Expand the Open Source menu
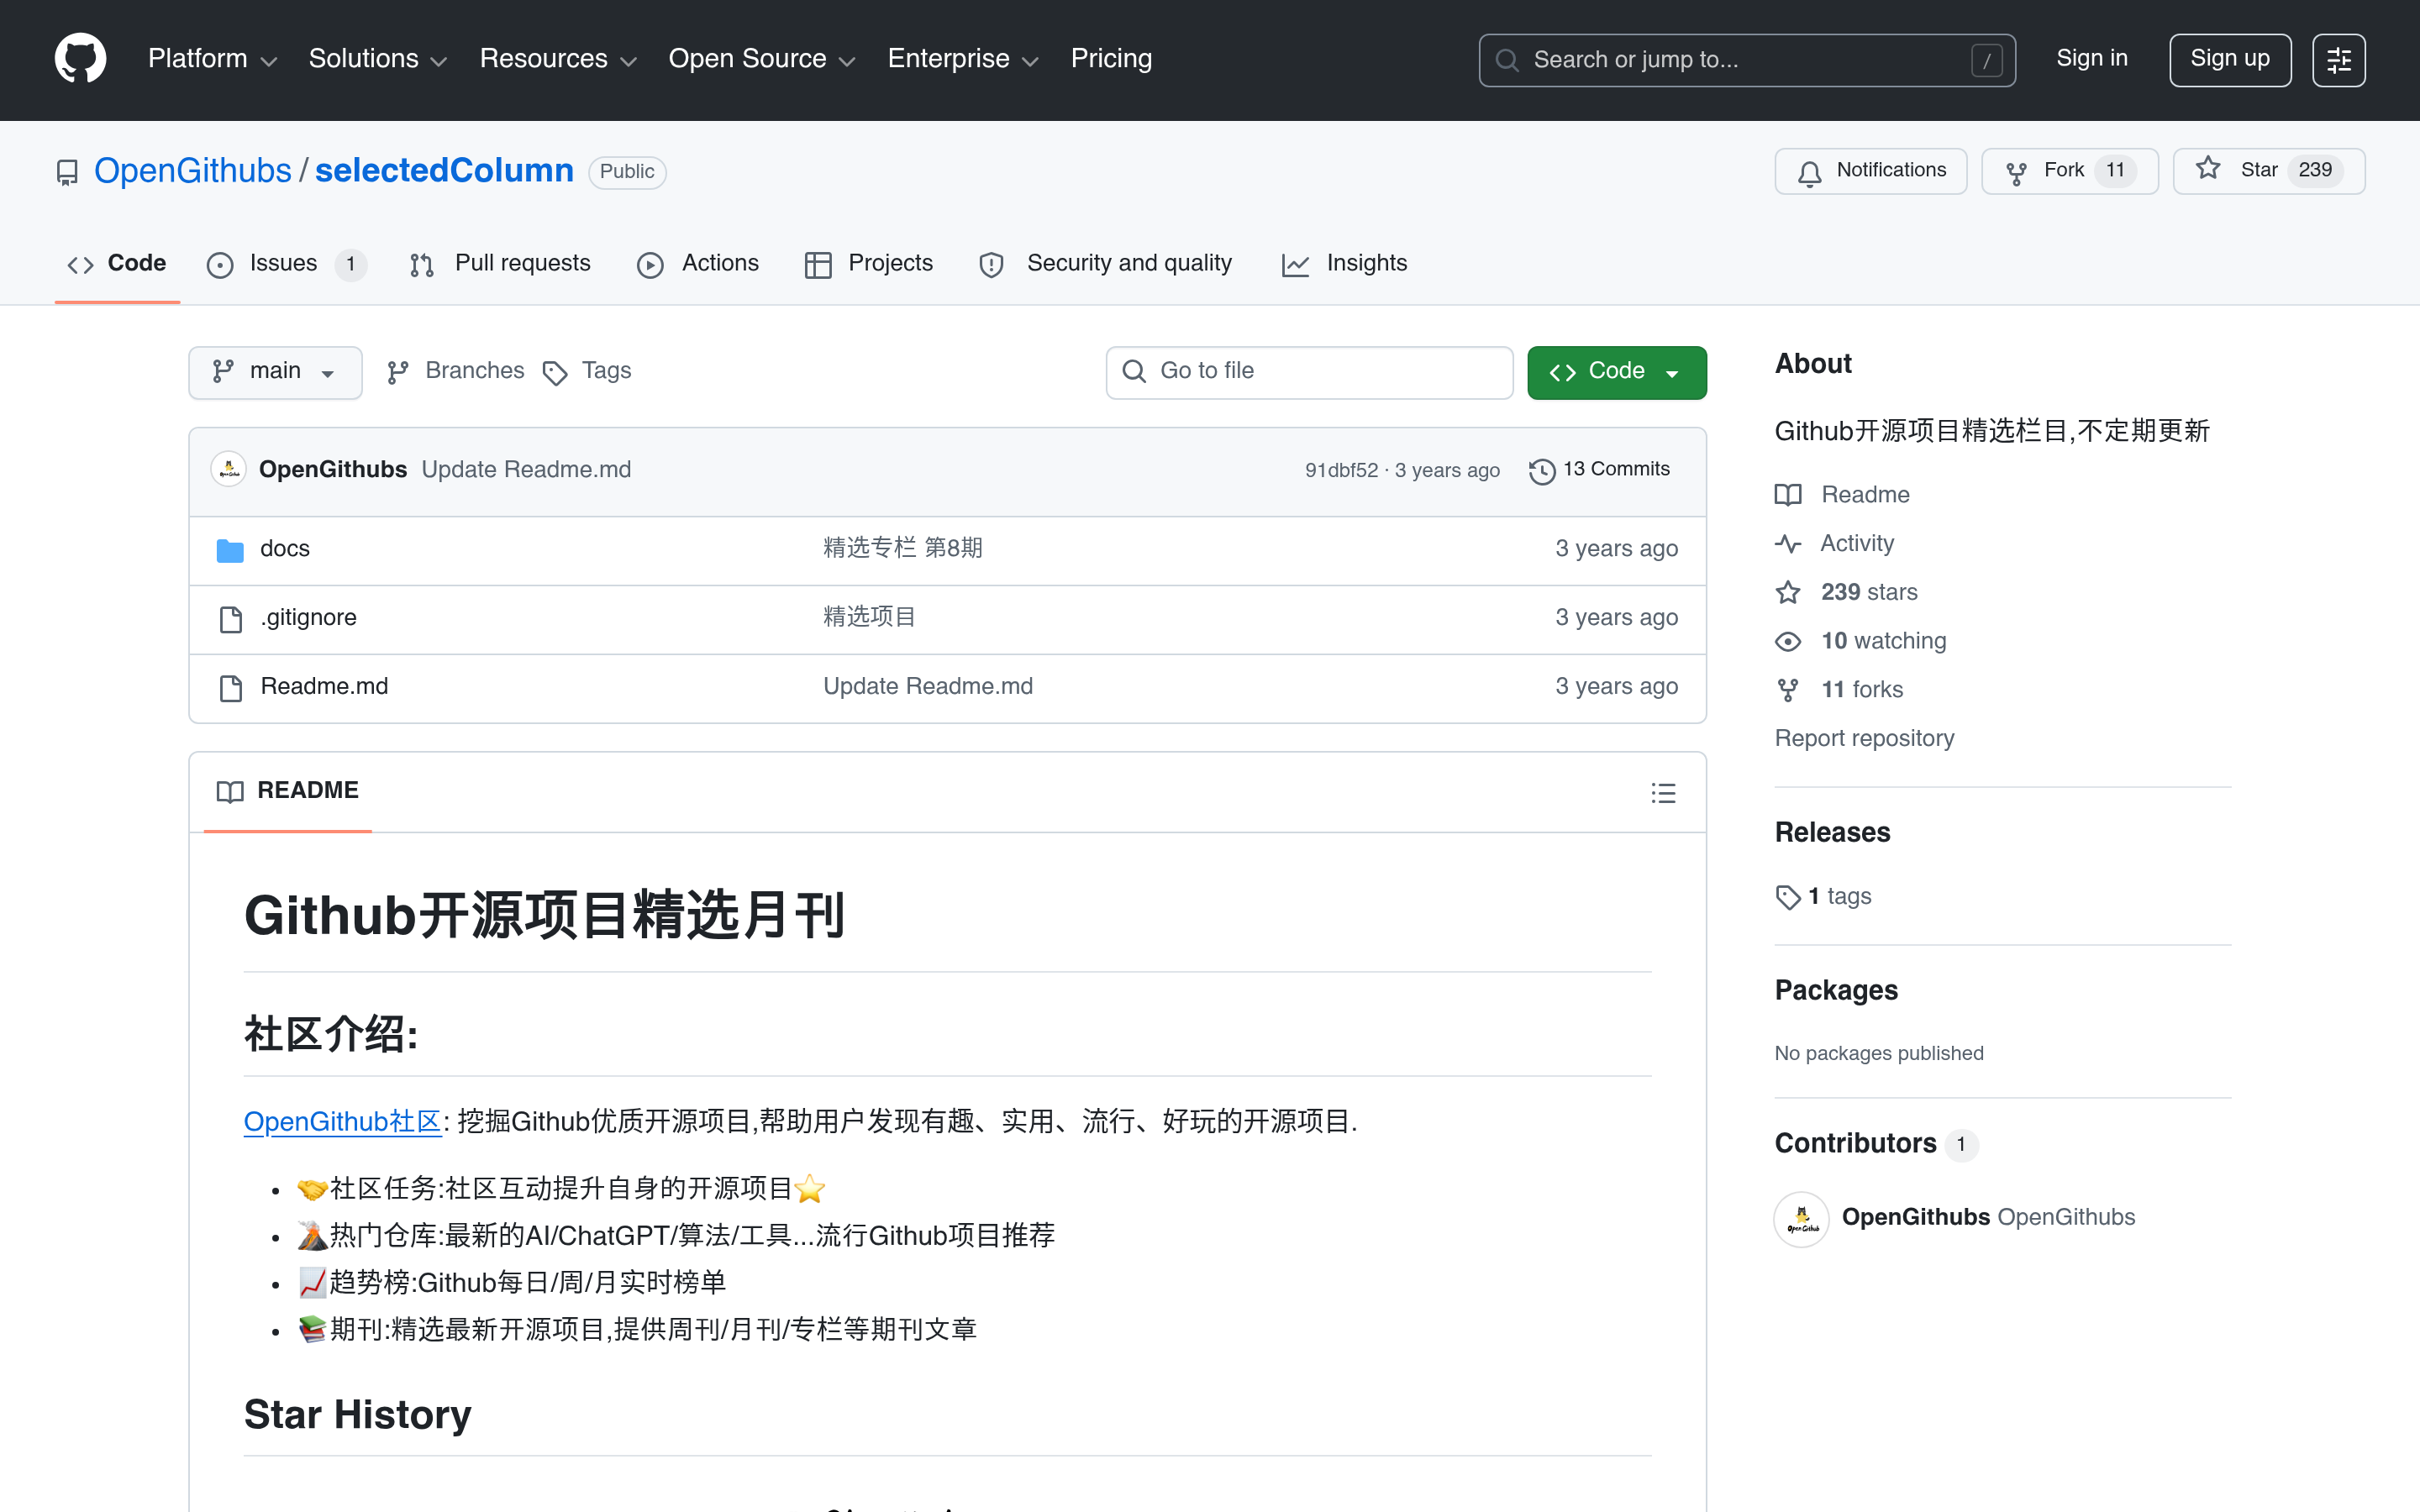 coord(762,59)
